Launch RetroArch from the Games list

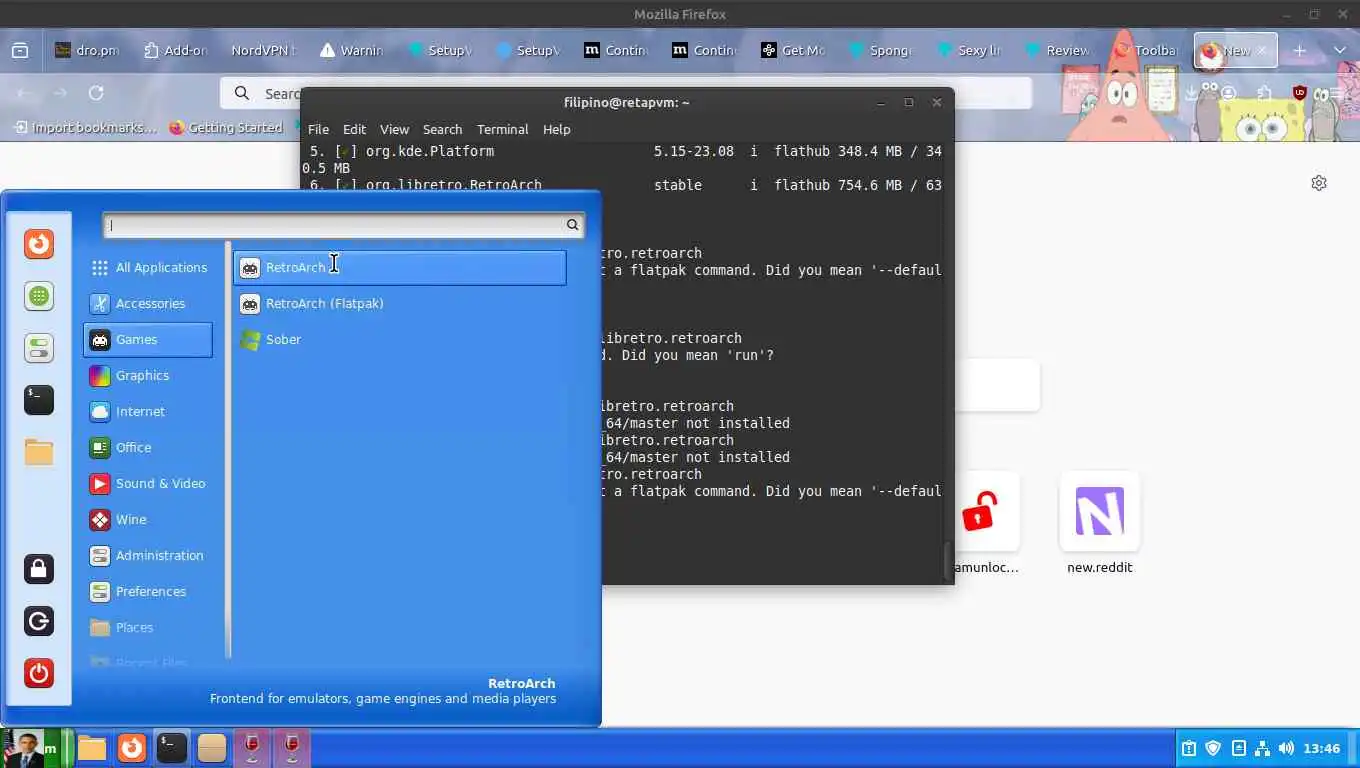point(400,267)
